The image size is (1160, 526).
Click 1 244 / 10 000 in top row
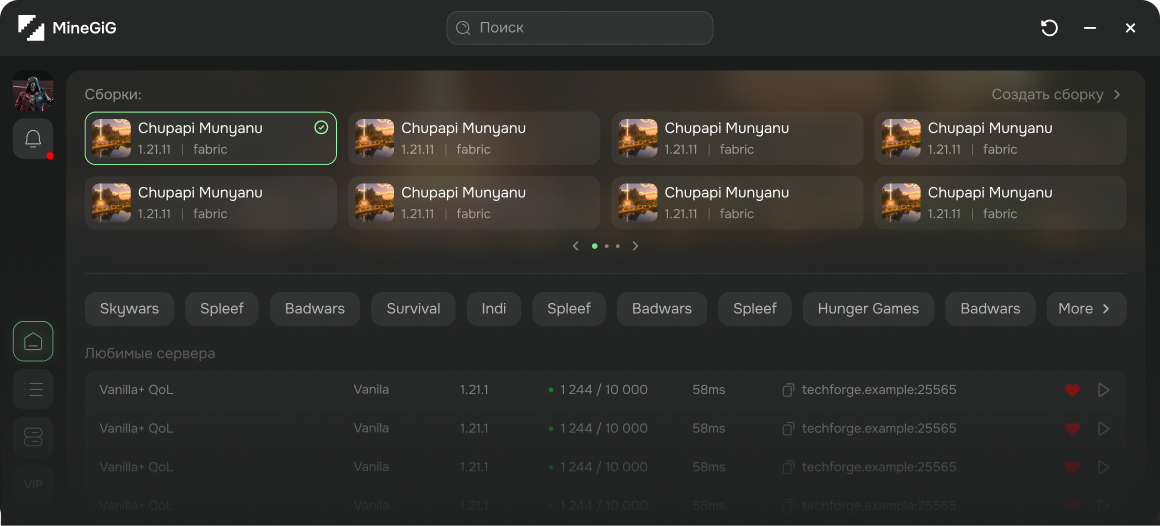coord(604,390)
